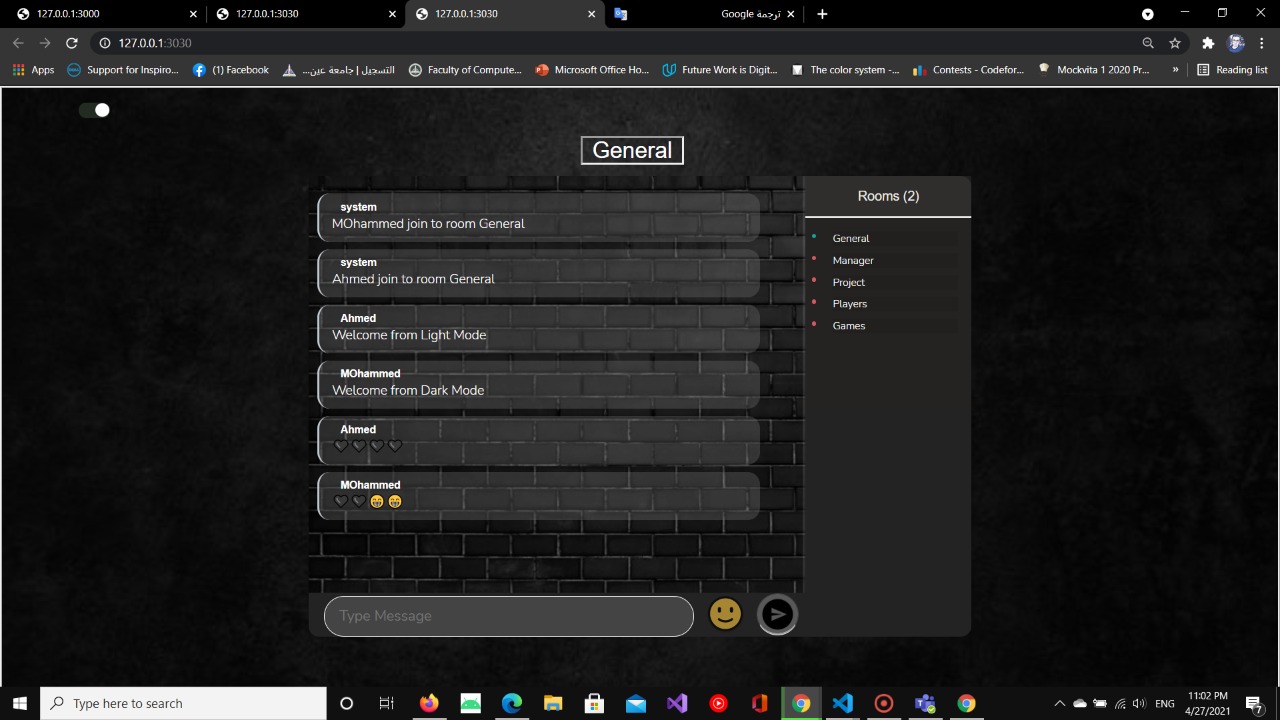Join the Project room
This screenshot has height=720, width=1280.
[x=849, y=282]
